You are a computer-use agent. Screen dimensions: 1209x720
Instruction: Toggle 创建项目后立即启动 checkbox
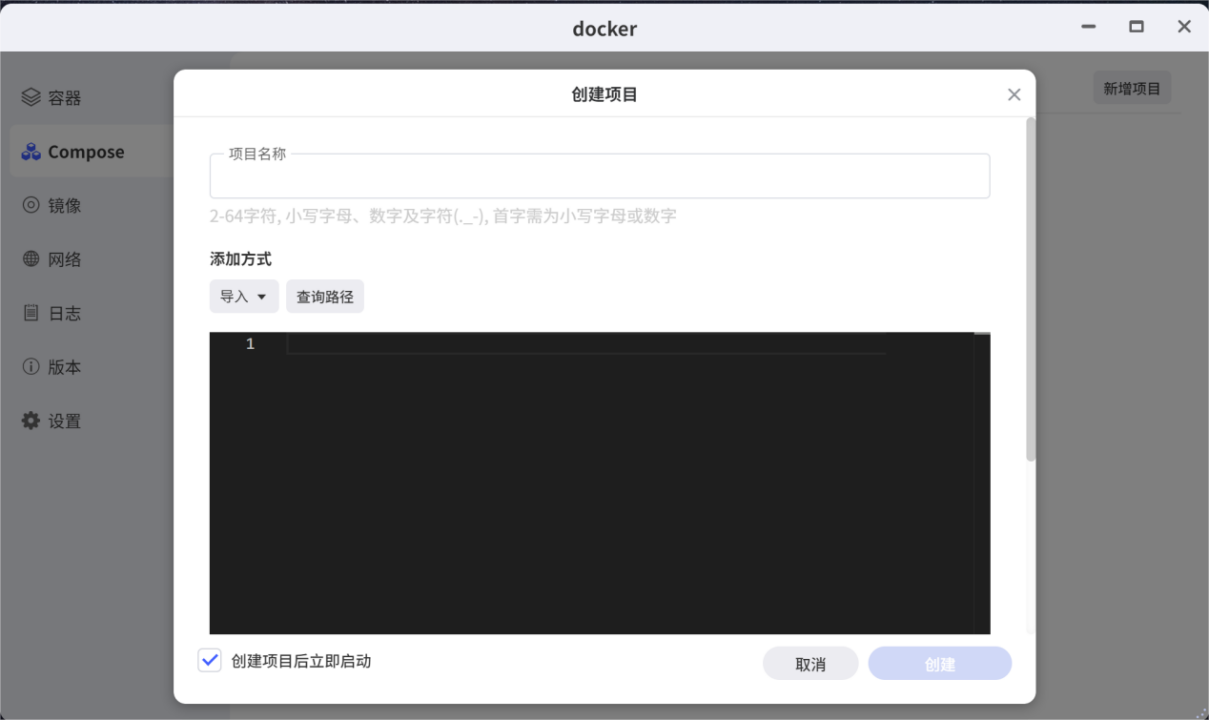(209, 661)
